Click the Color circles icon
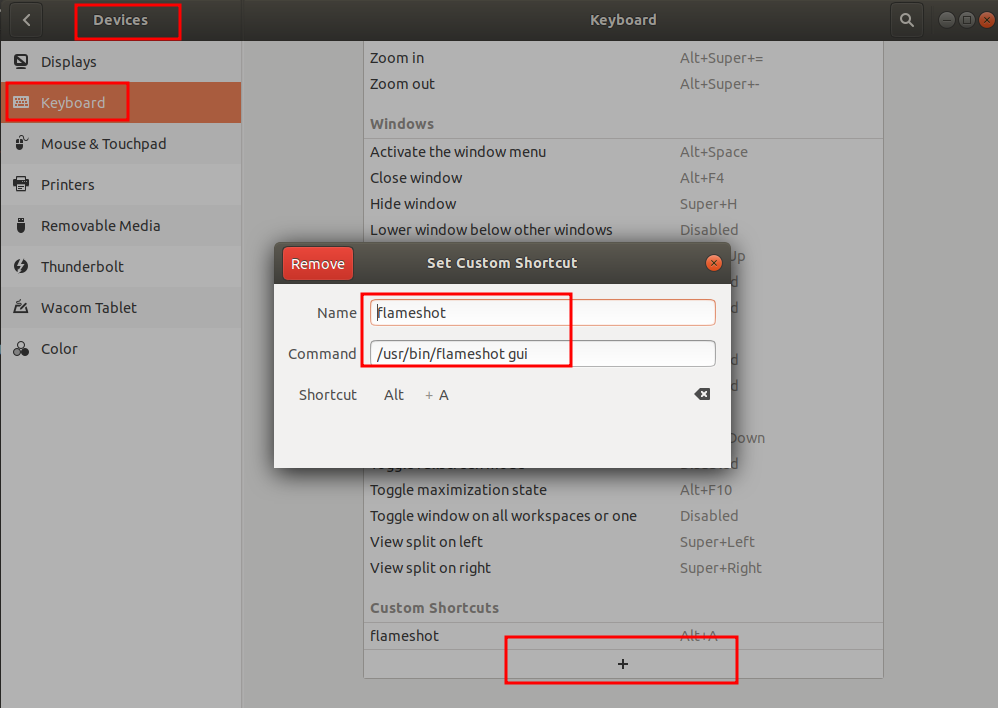The height and width of the screenshot is (708, 998). click(21, 348)
